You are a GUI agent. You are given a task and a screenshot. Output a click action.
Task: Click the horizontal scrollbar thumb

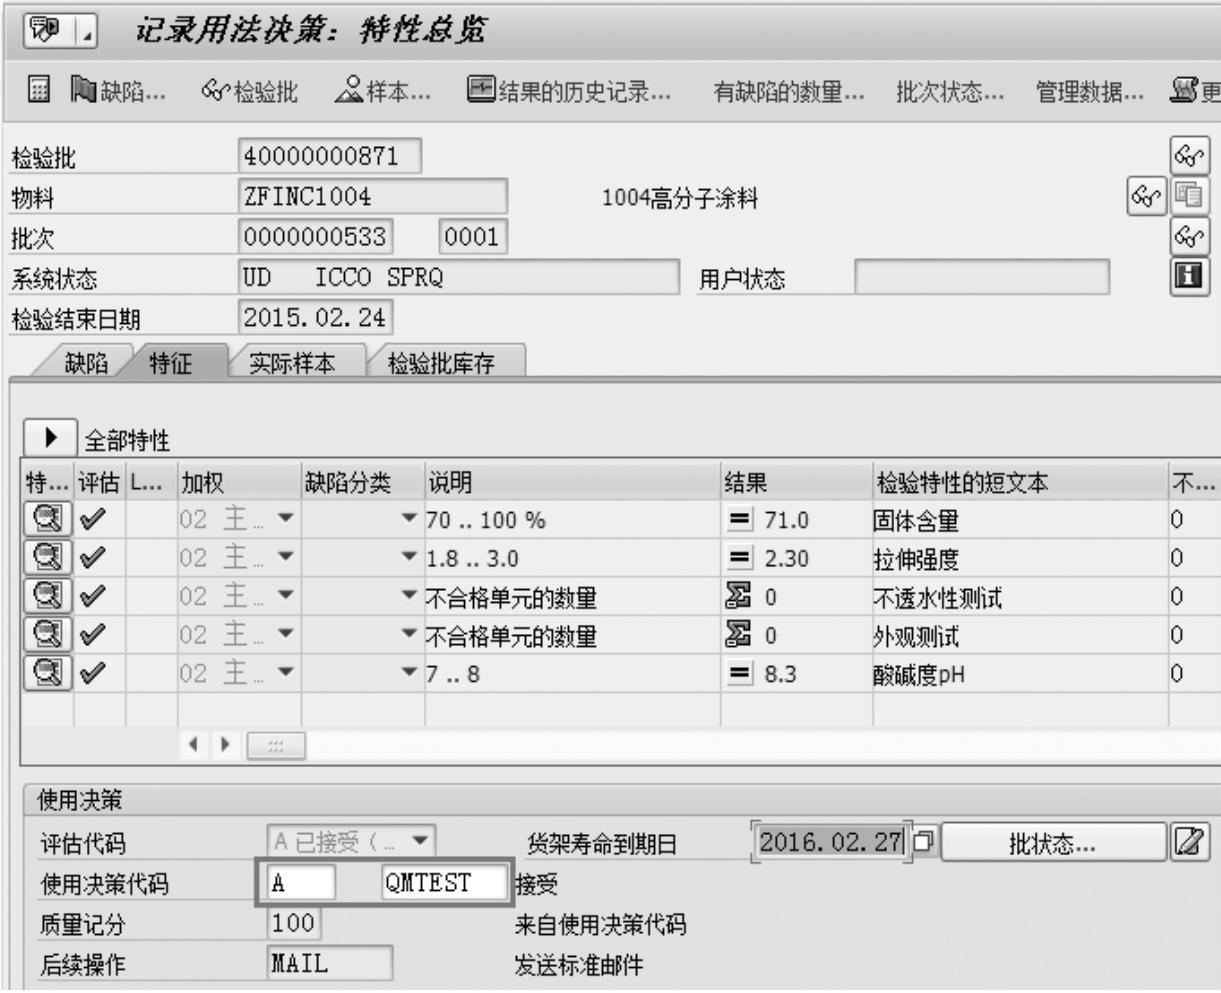(x=274, y=746)
